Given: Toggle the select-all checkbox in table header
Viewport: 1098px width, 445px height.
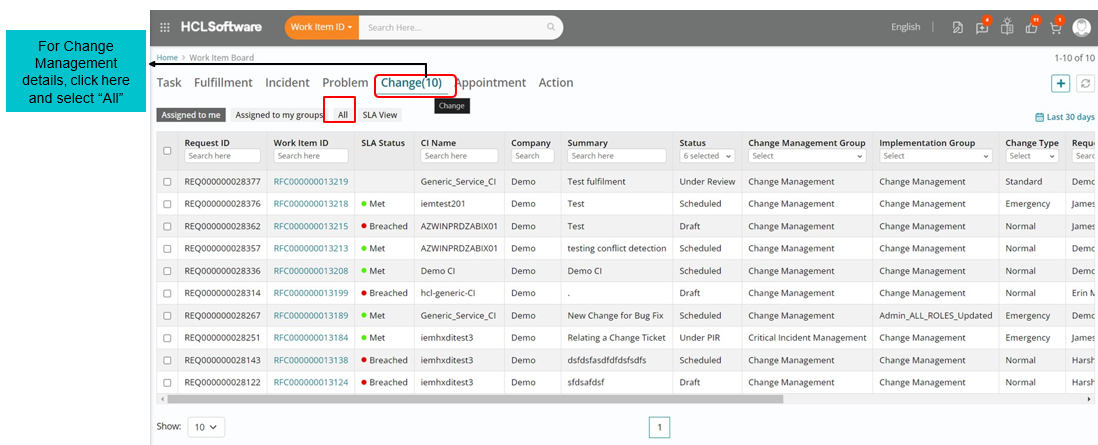Looking at the screenshot, I should tap(167, 150).
